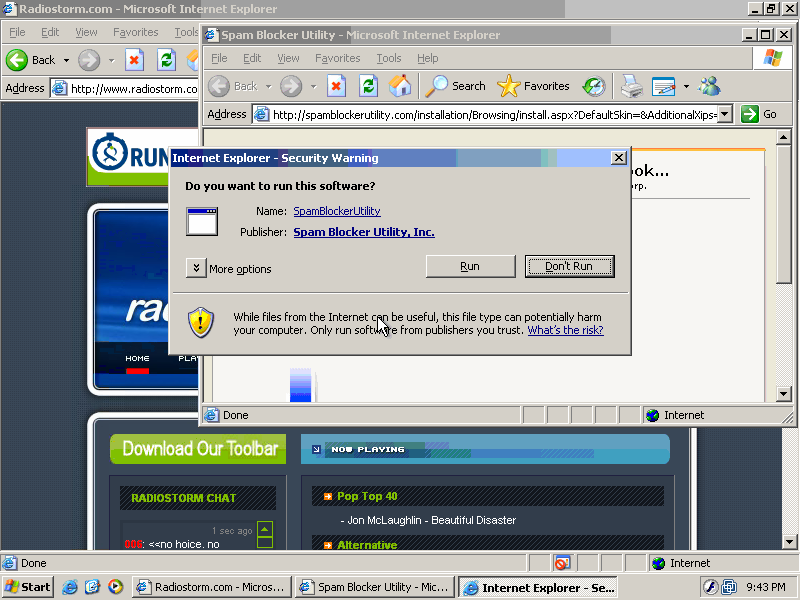The image size is (800, 600).
Task: Click the Spam Blocker Utility address URL field
Action: click(x=494, y=115)
